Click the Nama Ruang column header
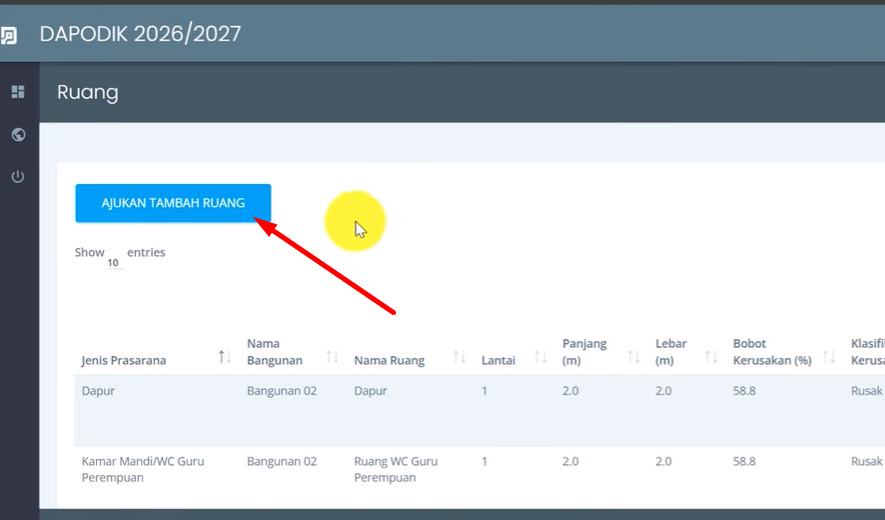 click(x=389, y=360)
